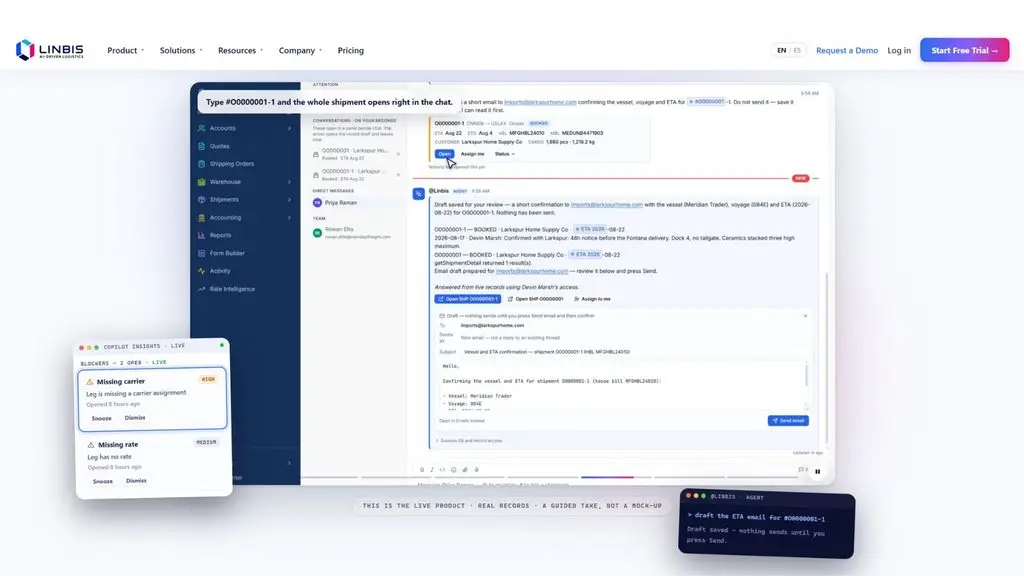Screen dimensions: 1024x576
Task: Switch language to ES
Action: pos(797,50)
